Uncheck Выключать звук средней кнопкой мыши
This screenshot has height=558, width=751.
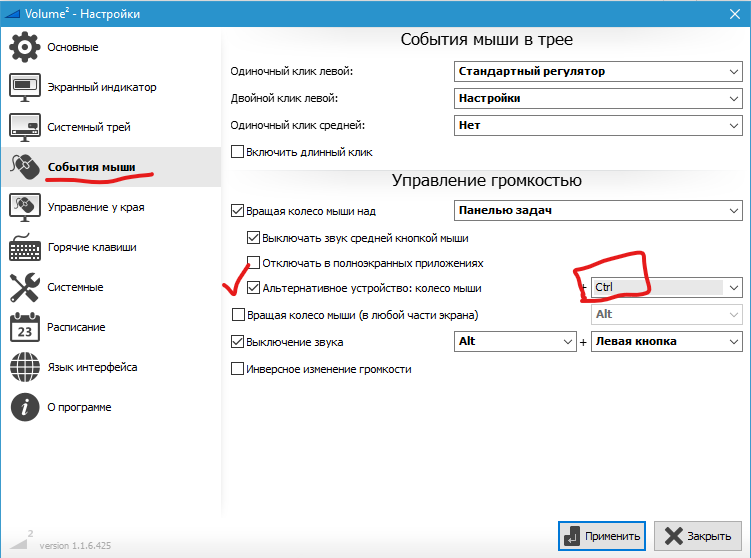point(253,238)
